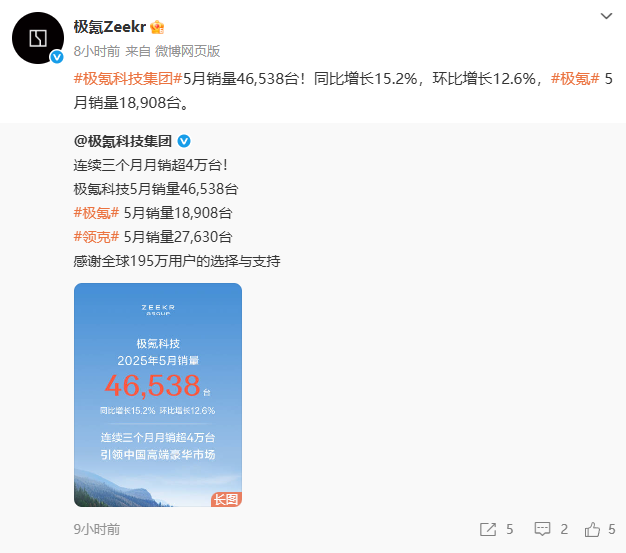Open the #极氪# hashtag in the top post
This screenshot has width=626, height=553.
pos(575,79)
